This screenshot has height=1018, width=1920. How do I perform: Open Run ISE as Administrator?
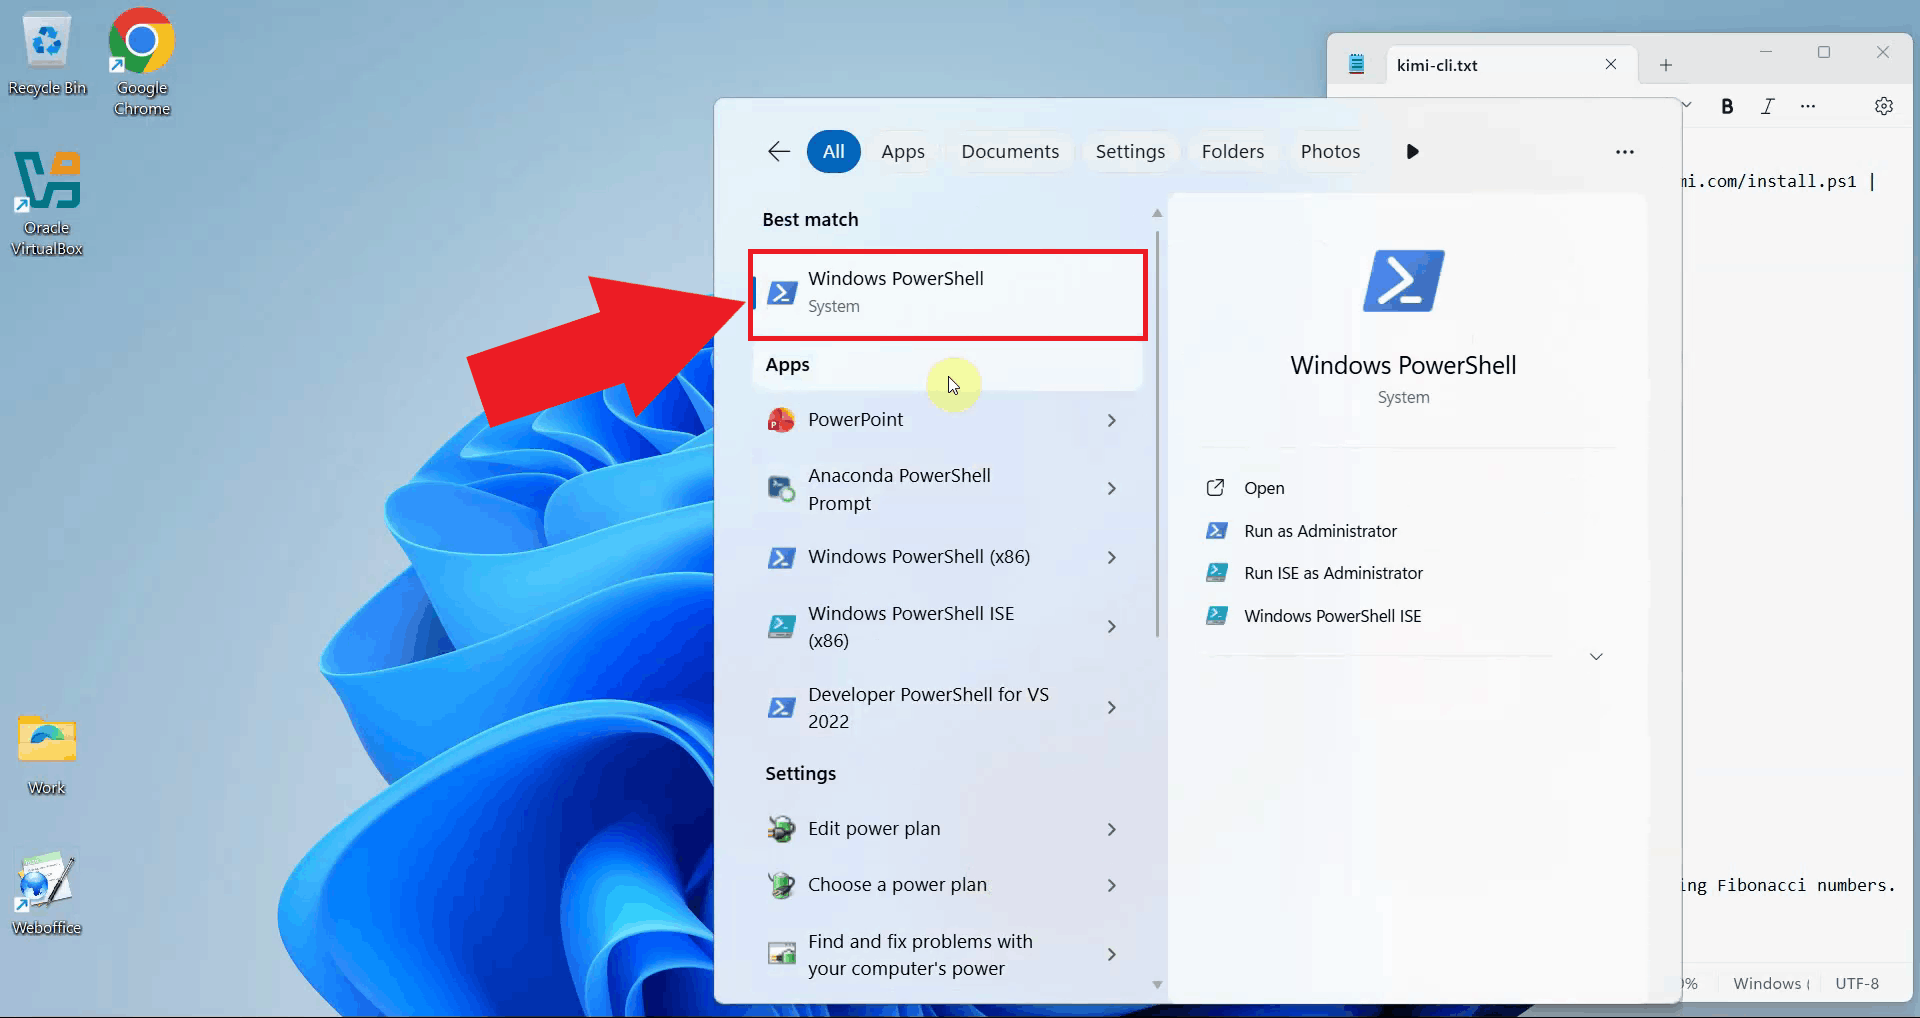tap(1332, 572)
